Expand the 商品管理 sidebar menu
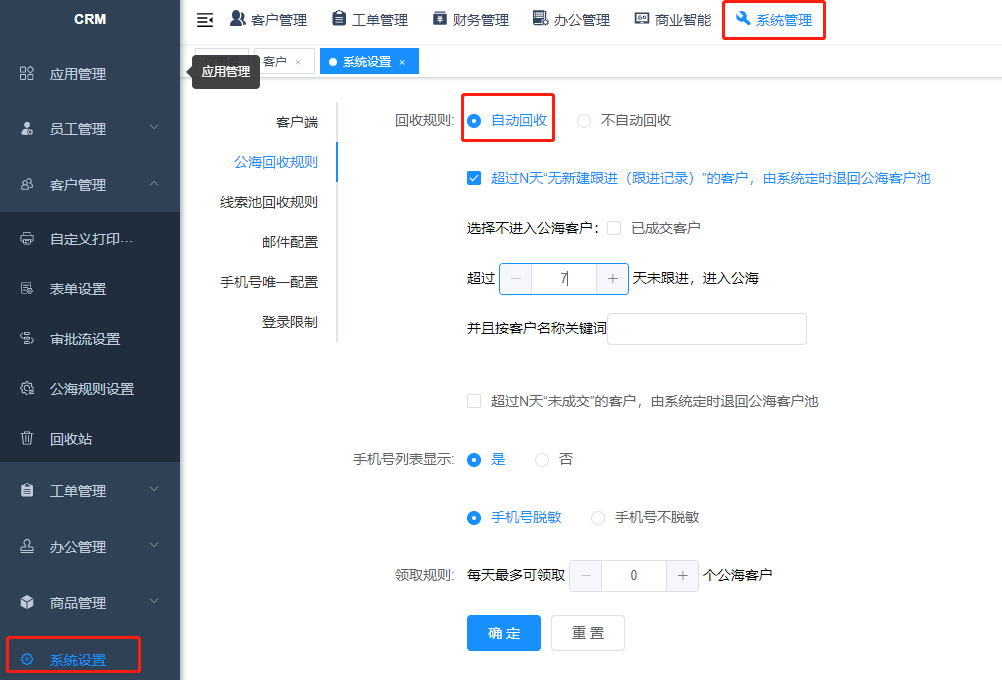The width and height of the screenshot is (1002, 680). 153,602
